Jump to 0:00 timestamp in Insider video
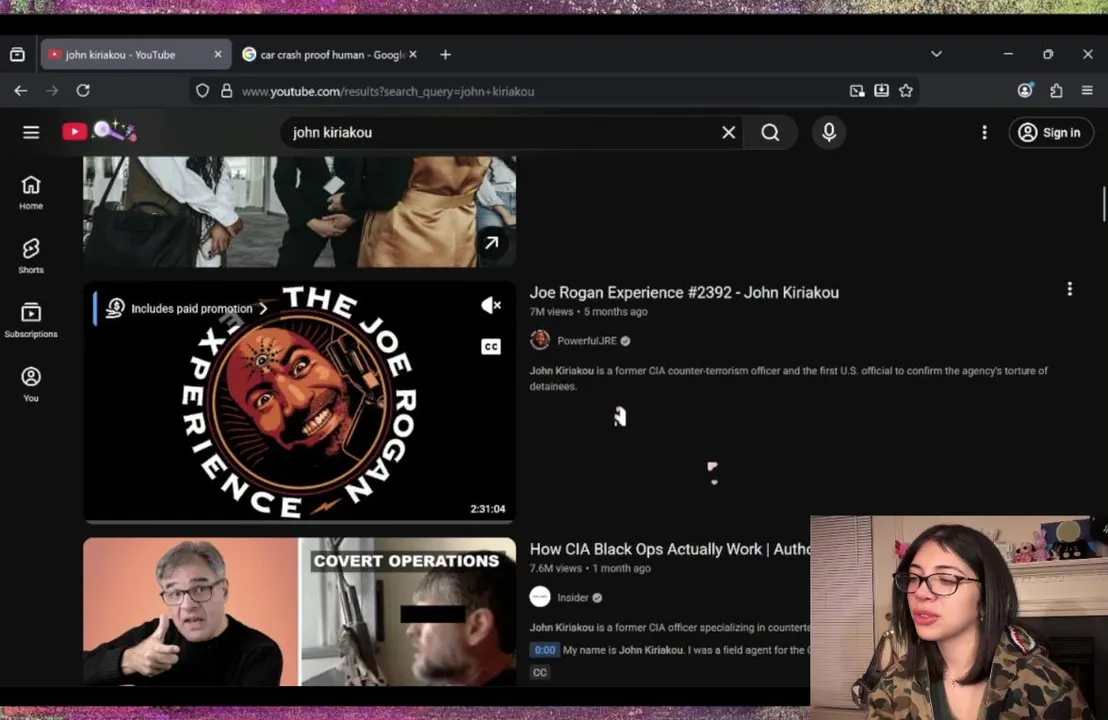The image size is (1108, 720). tap(545, 650)
